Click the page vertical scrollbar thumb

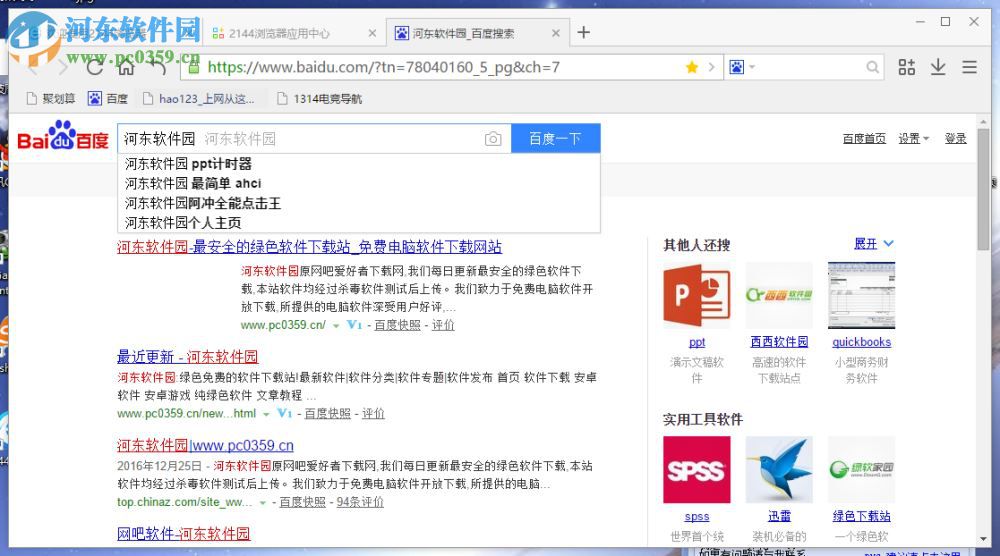(983, 189)
